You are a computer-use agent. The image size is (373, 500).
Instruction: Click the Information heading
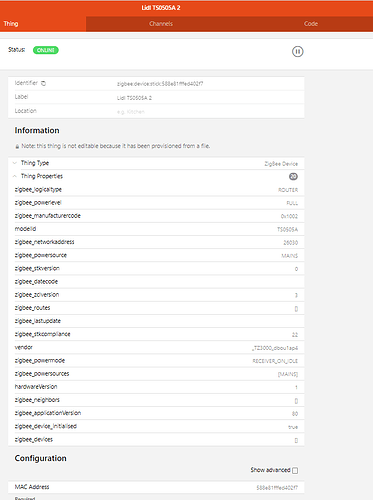click(37, 131)
